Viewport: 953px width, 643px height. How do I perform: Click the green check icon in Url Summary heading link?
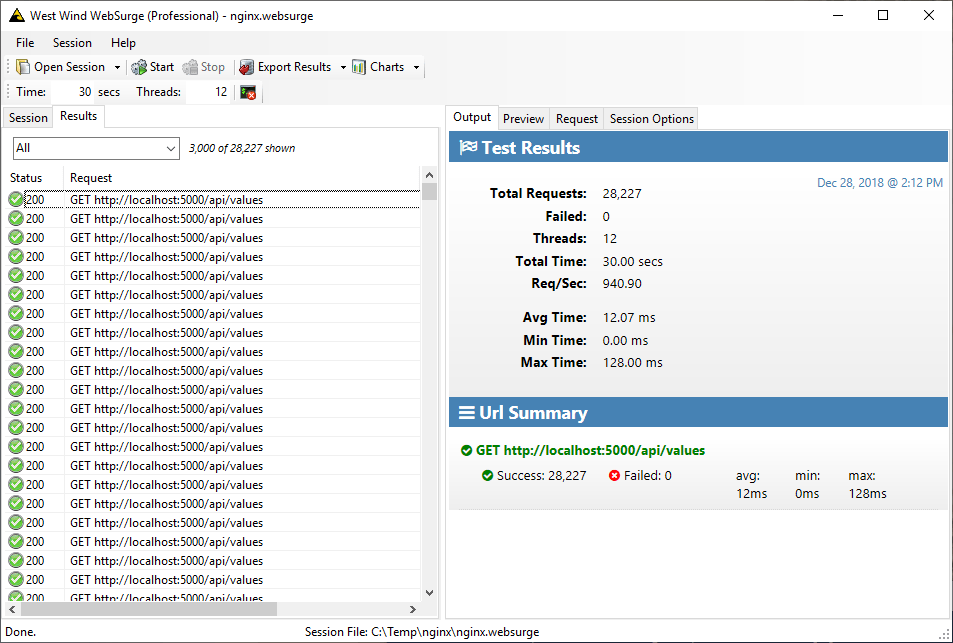point(466,451)
